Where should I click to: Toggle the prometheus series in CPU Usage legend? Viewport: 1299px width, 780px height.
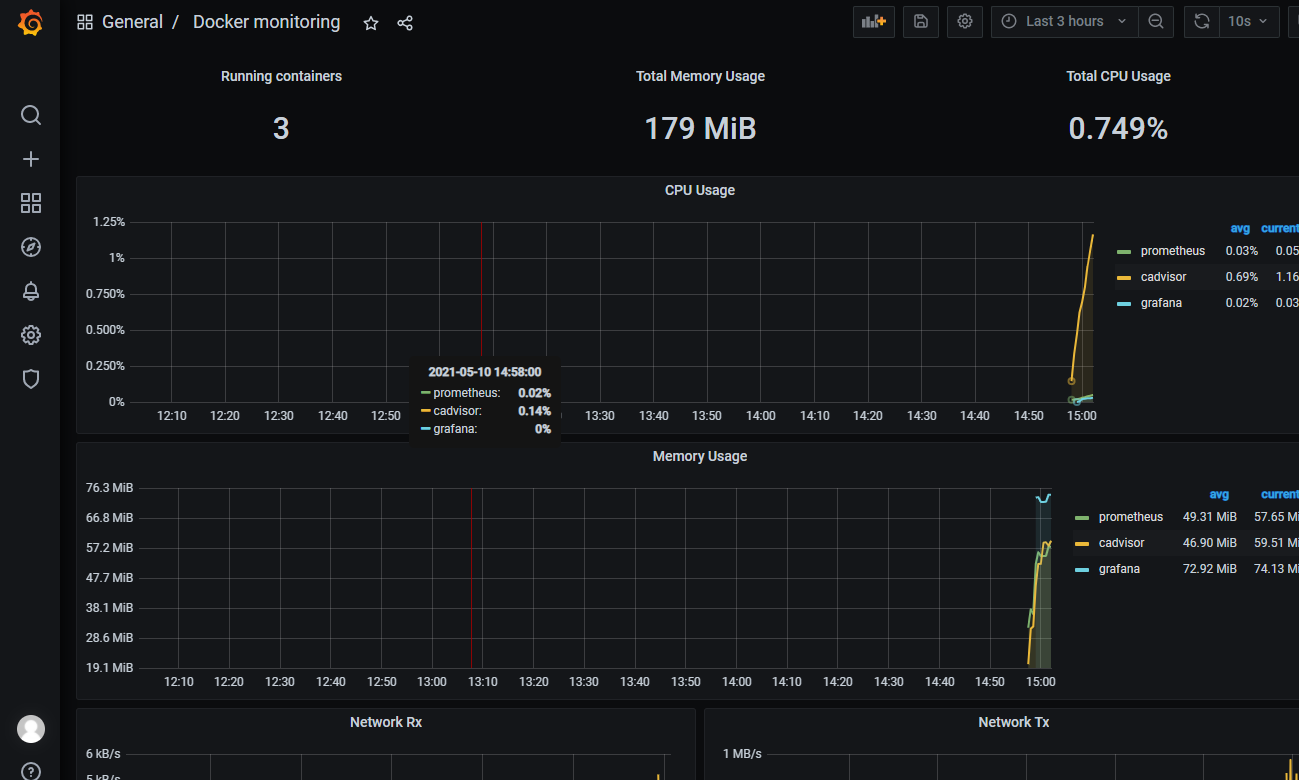pos(1172,251)
